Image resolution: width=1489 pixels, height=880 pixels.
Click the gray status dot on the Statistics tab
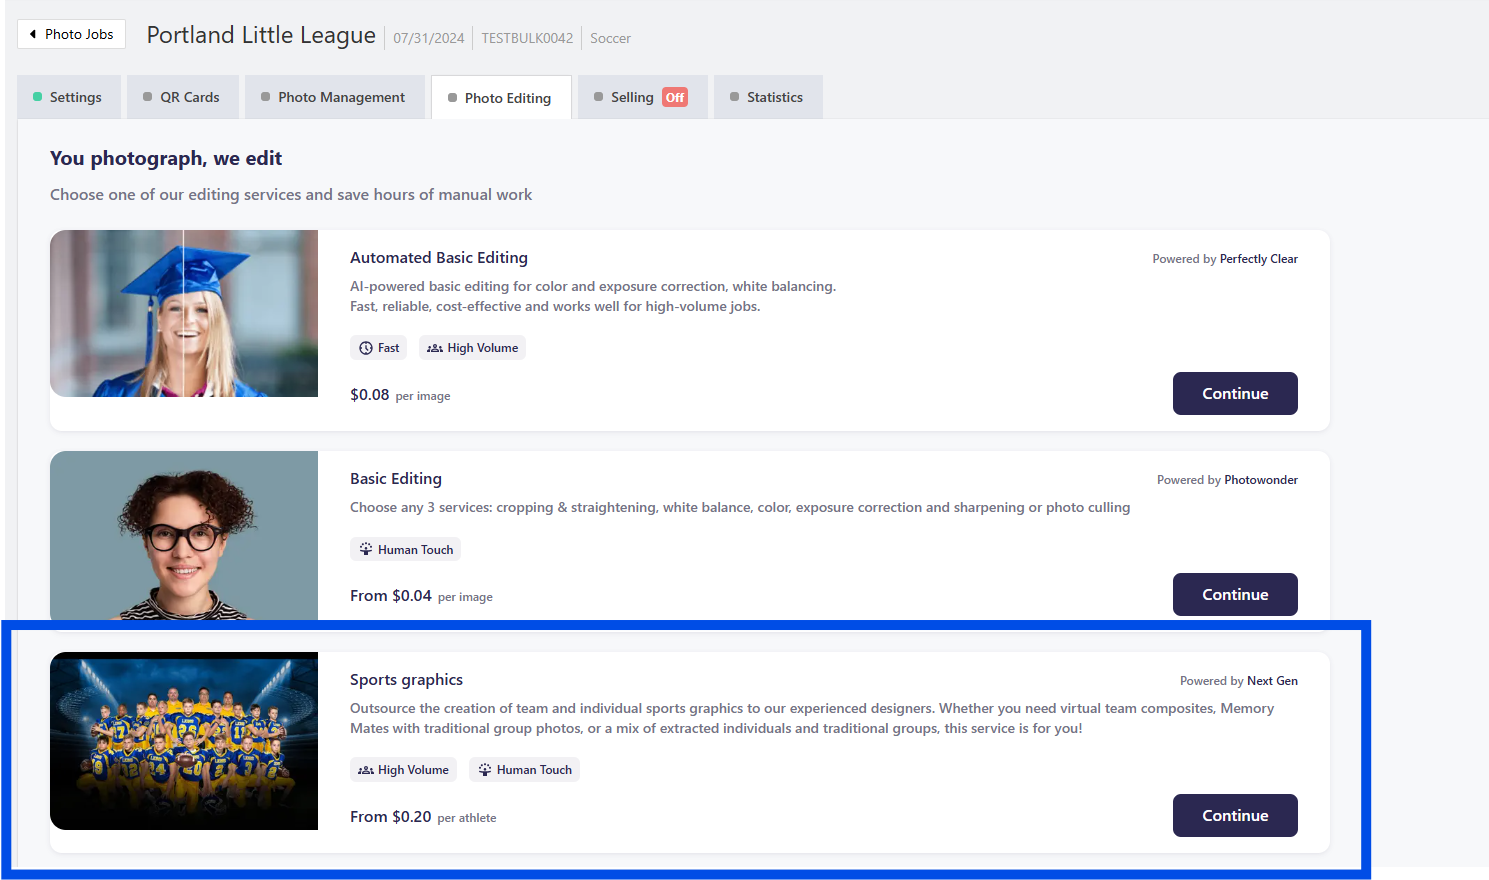[735, 97]
